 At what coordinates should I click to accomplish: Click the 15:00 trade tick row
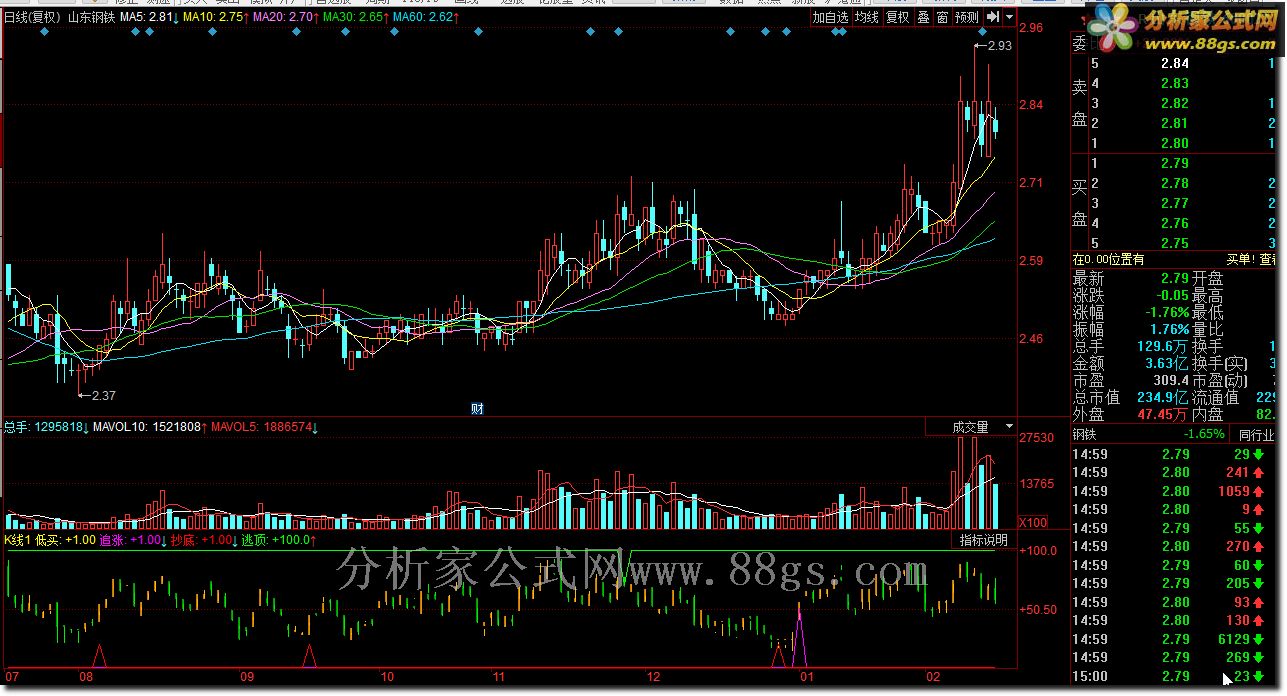coord(1174,677)
